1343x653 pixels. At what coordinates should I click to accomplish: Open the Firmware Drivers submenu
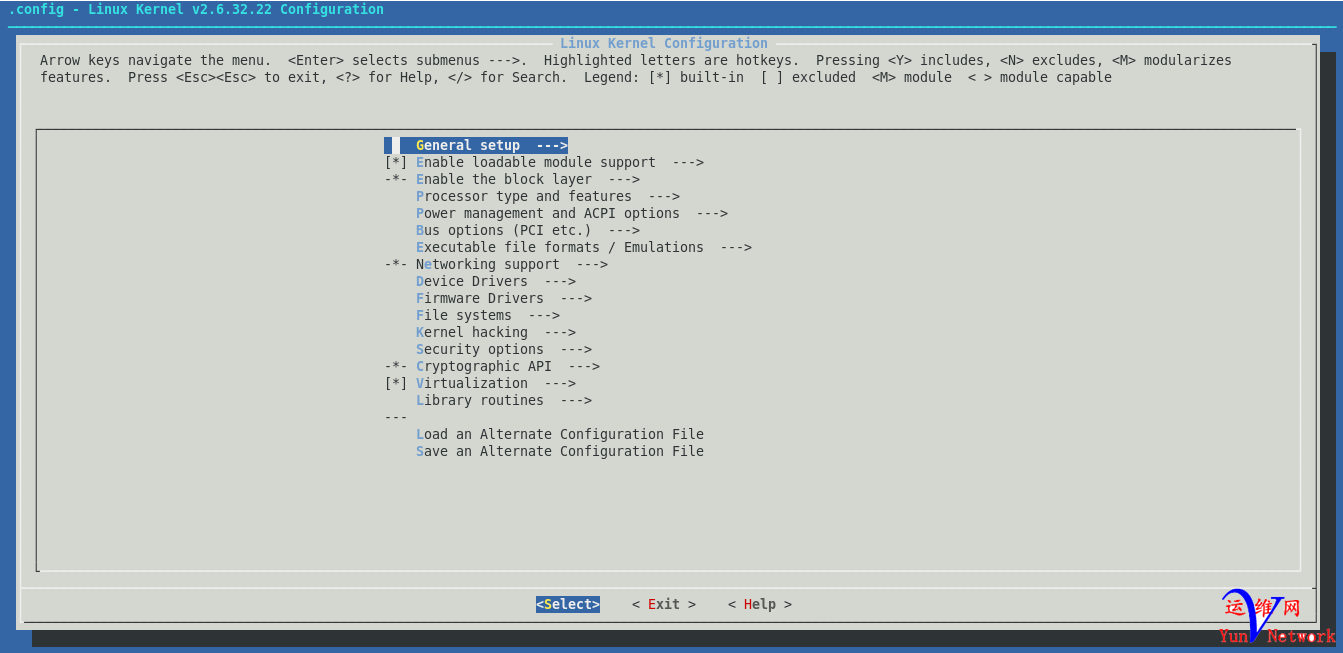point(504,298)
